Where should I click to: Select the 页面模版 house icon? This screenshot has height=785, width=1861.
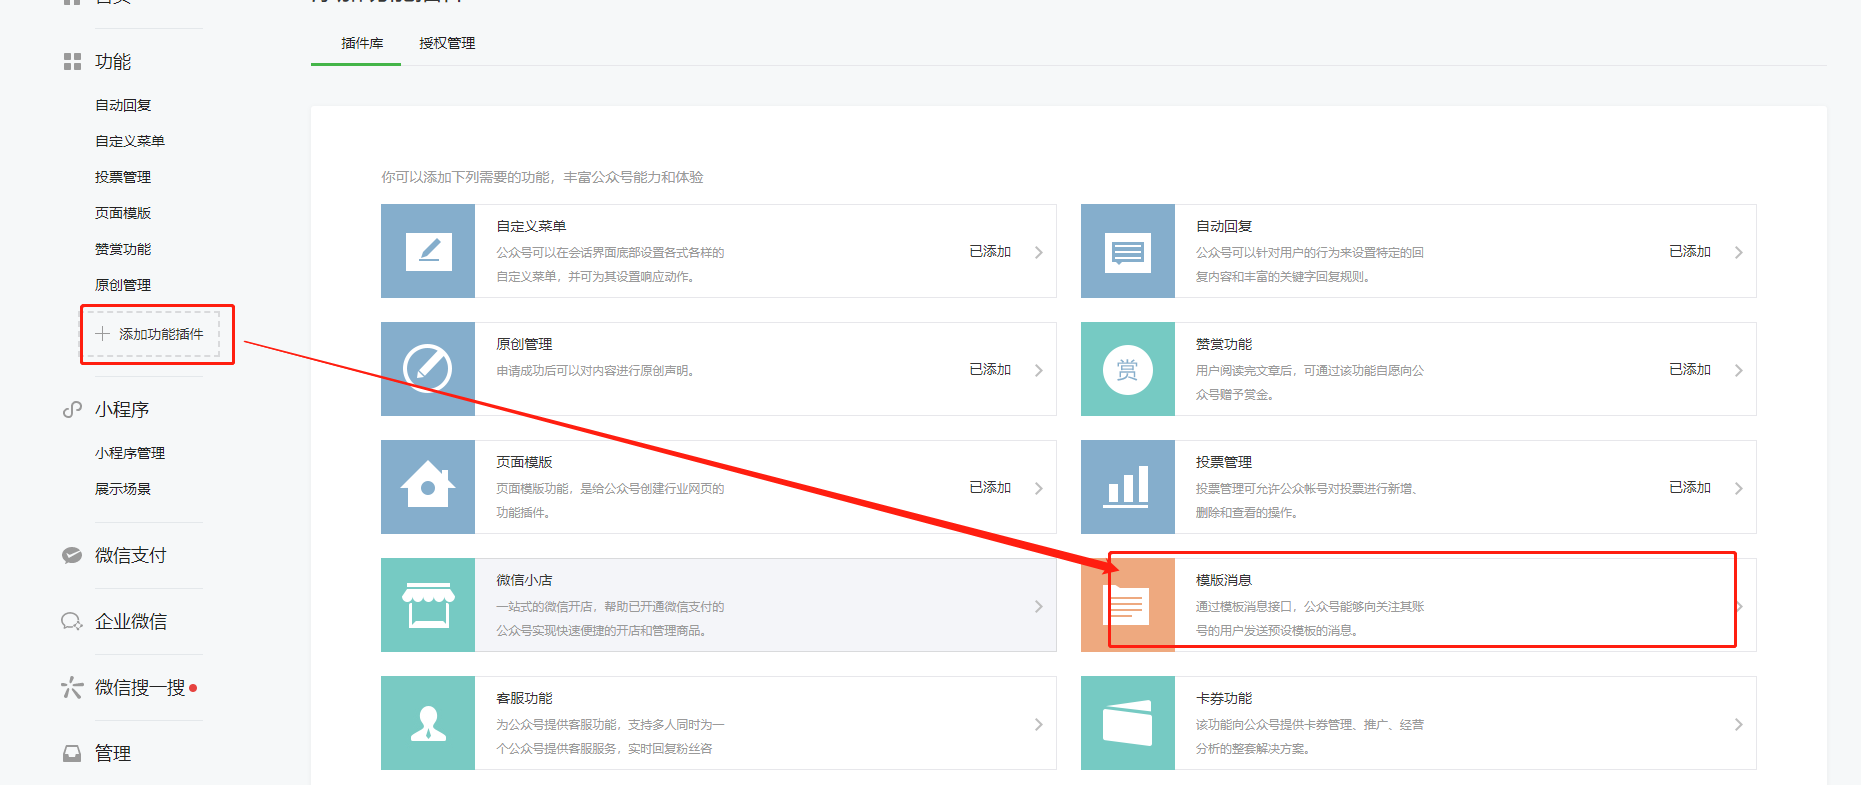(428, 487)
